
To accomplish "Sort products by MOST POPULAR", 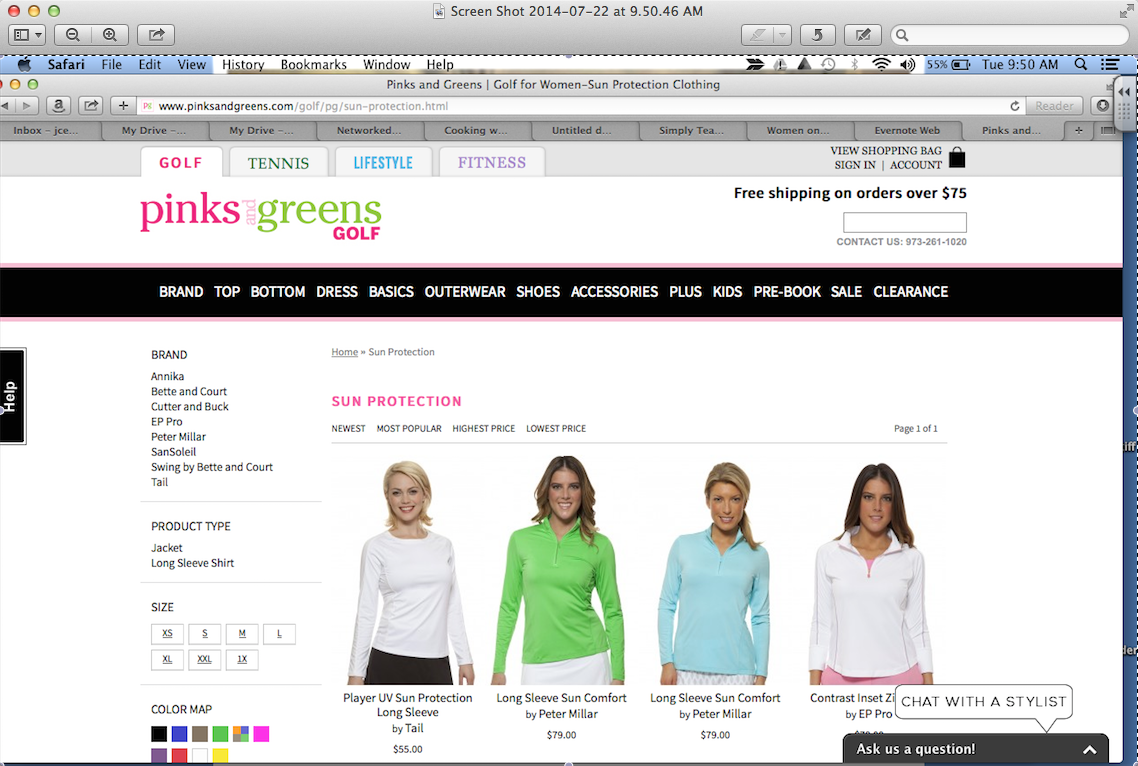I will pyautogui.click(x=409, y=428).
